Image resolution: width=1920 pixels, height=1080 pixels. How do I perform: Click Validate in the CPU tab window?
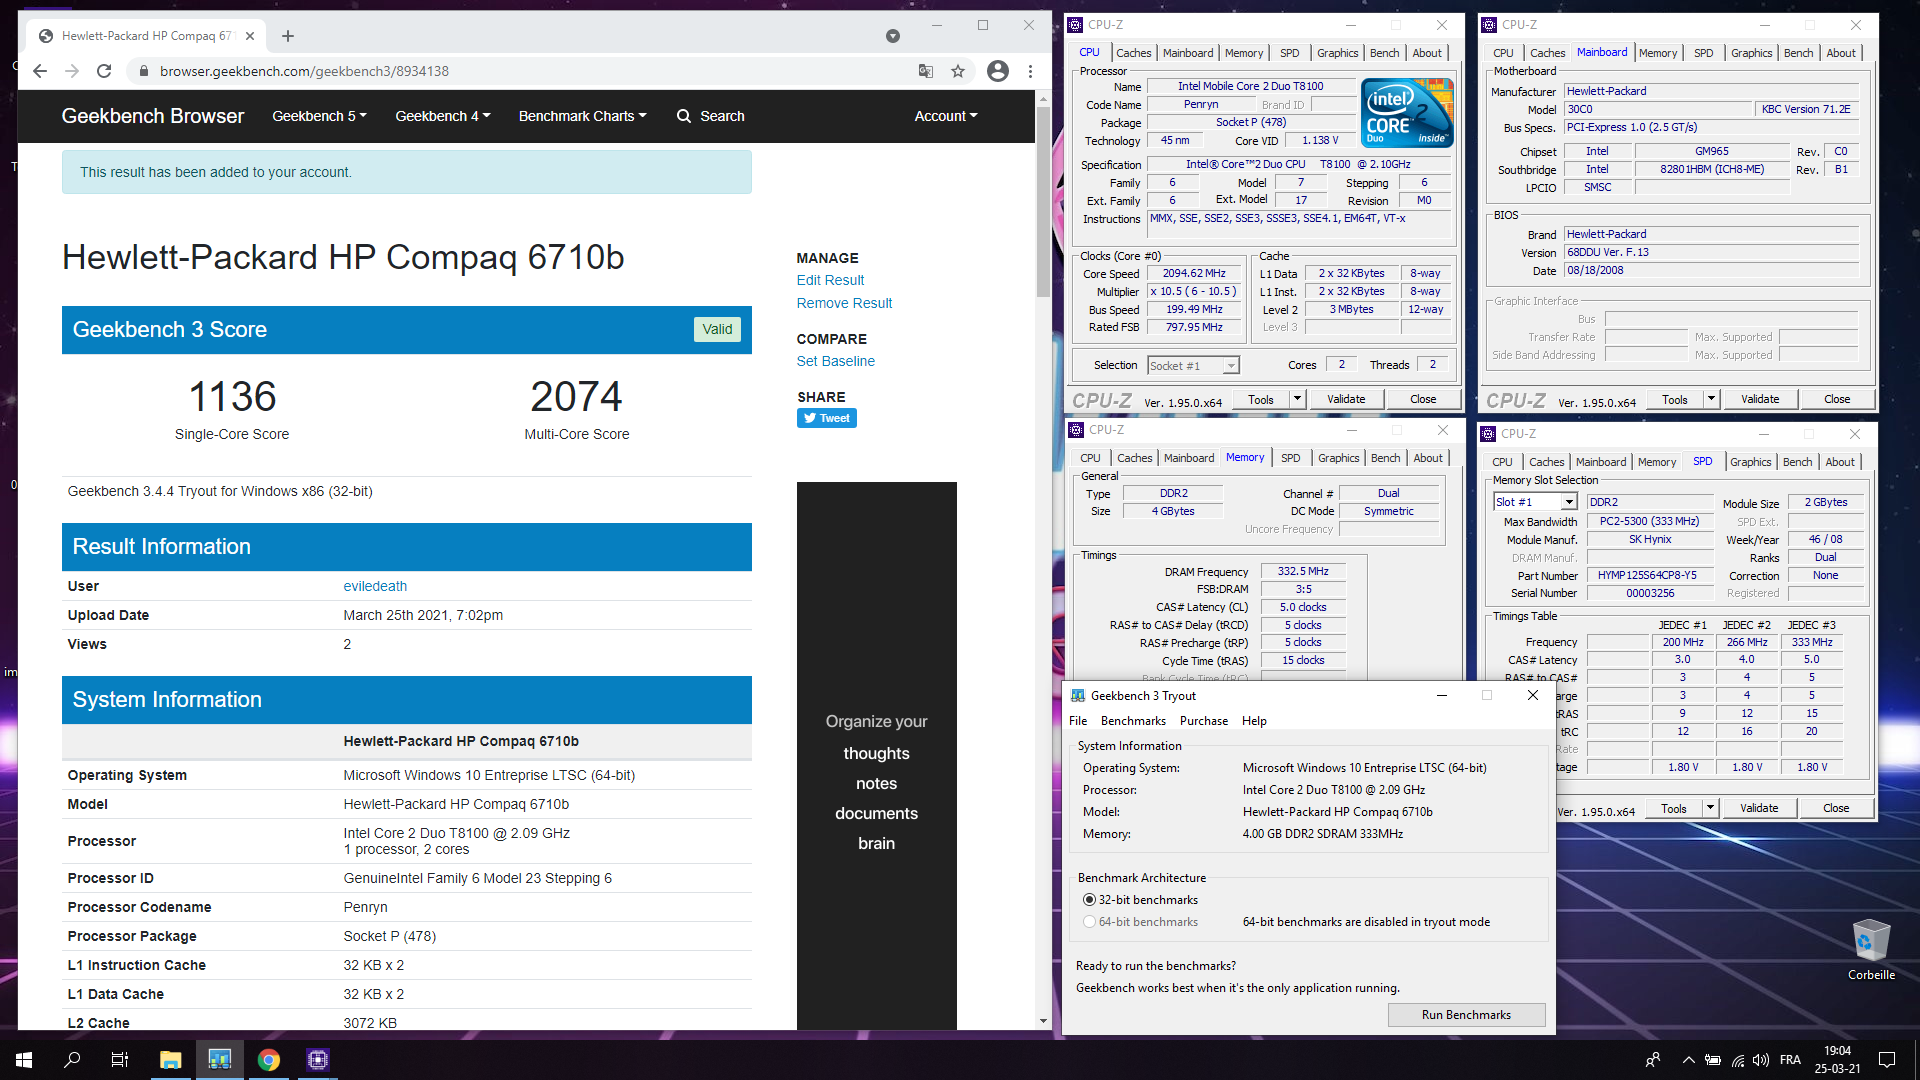pos(1346,399)
